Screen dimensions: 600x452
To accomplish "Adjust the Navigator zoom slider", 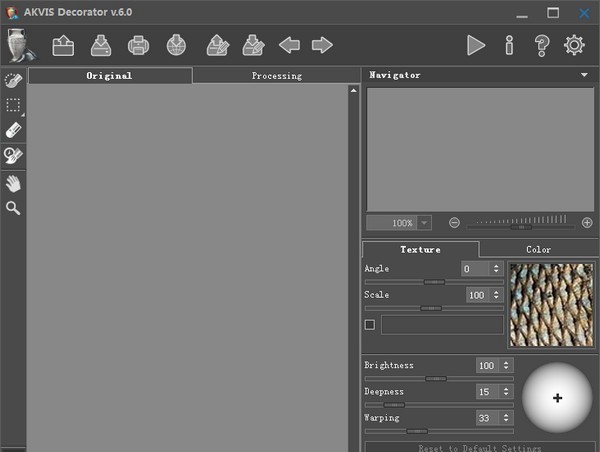I will pos(521,227).
